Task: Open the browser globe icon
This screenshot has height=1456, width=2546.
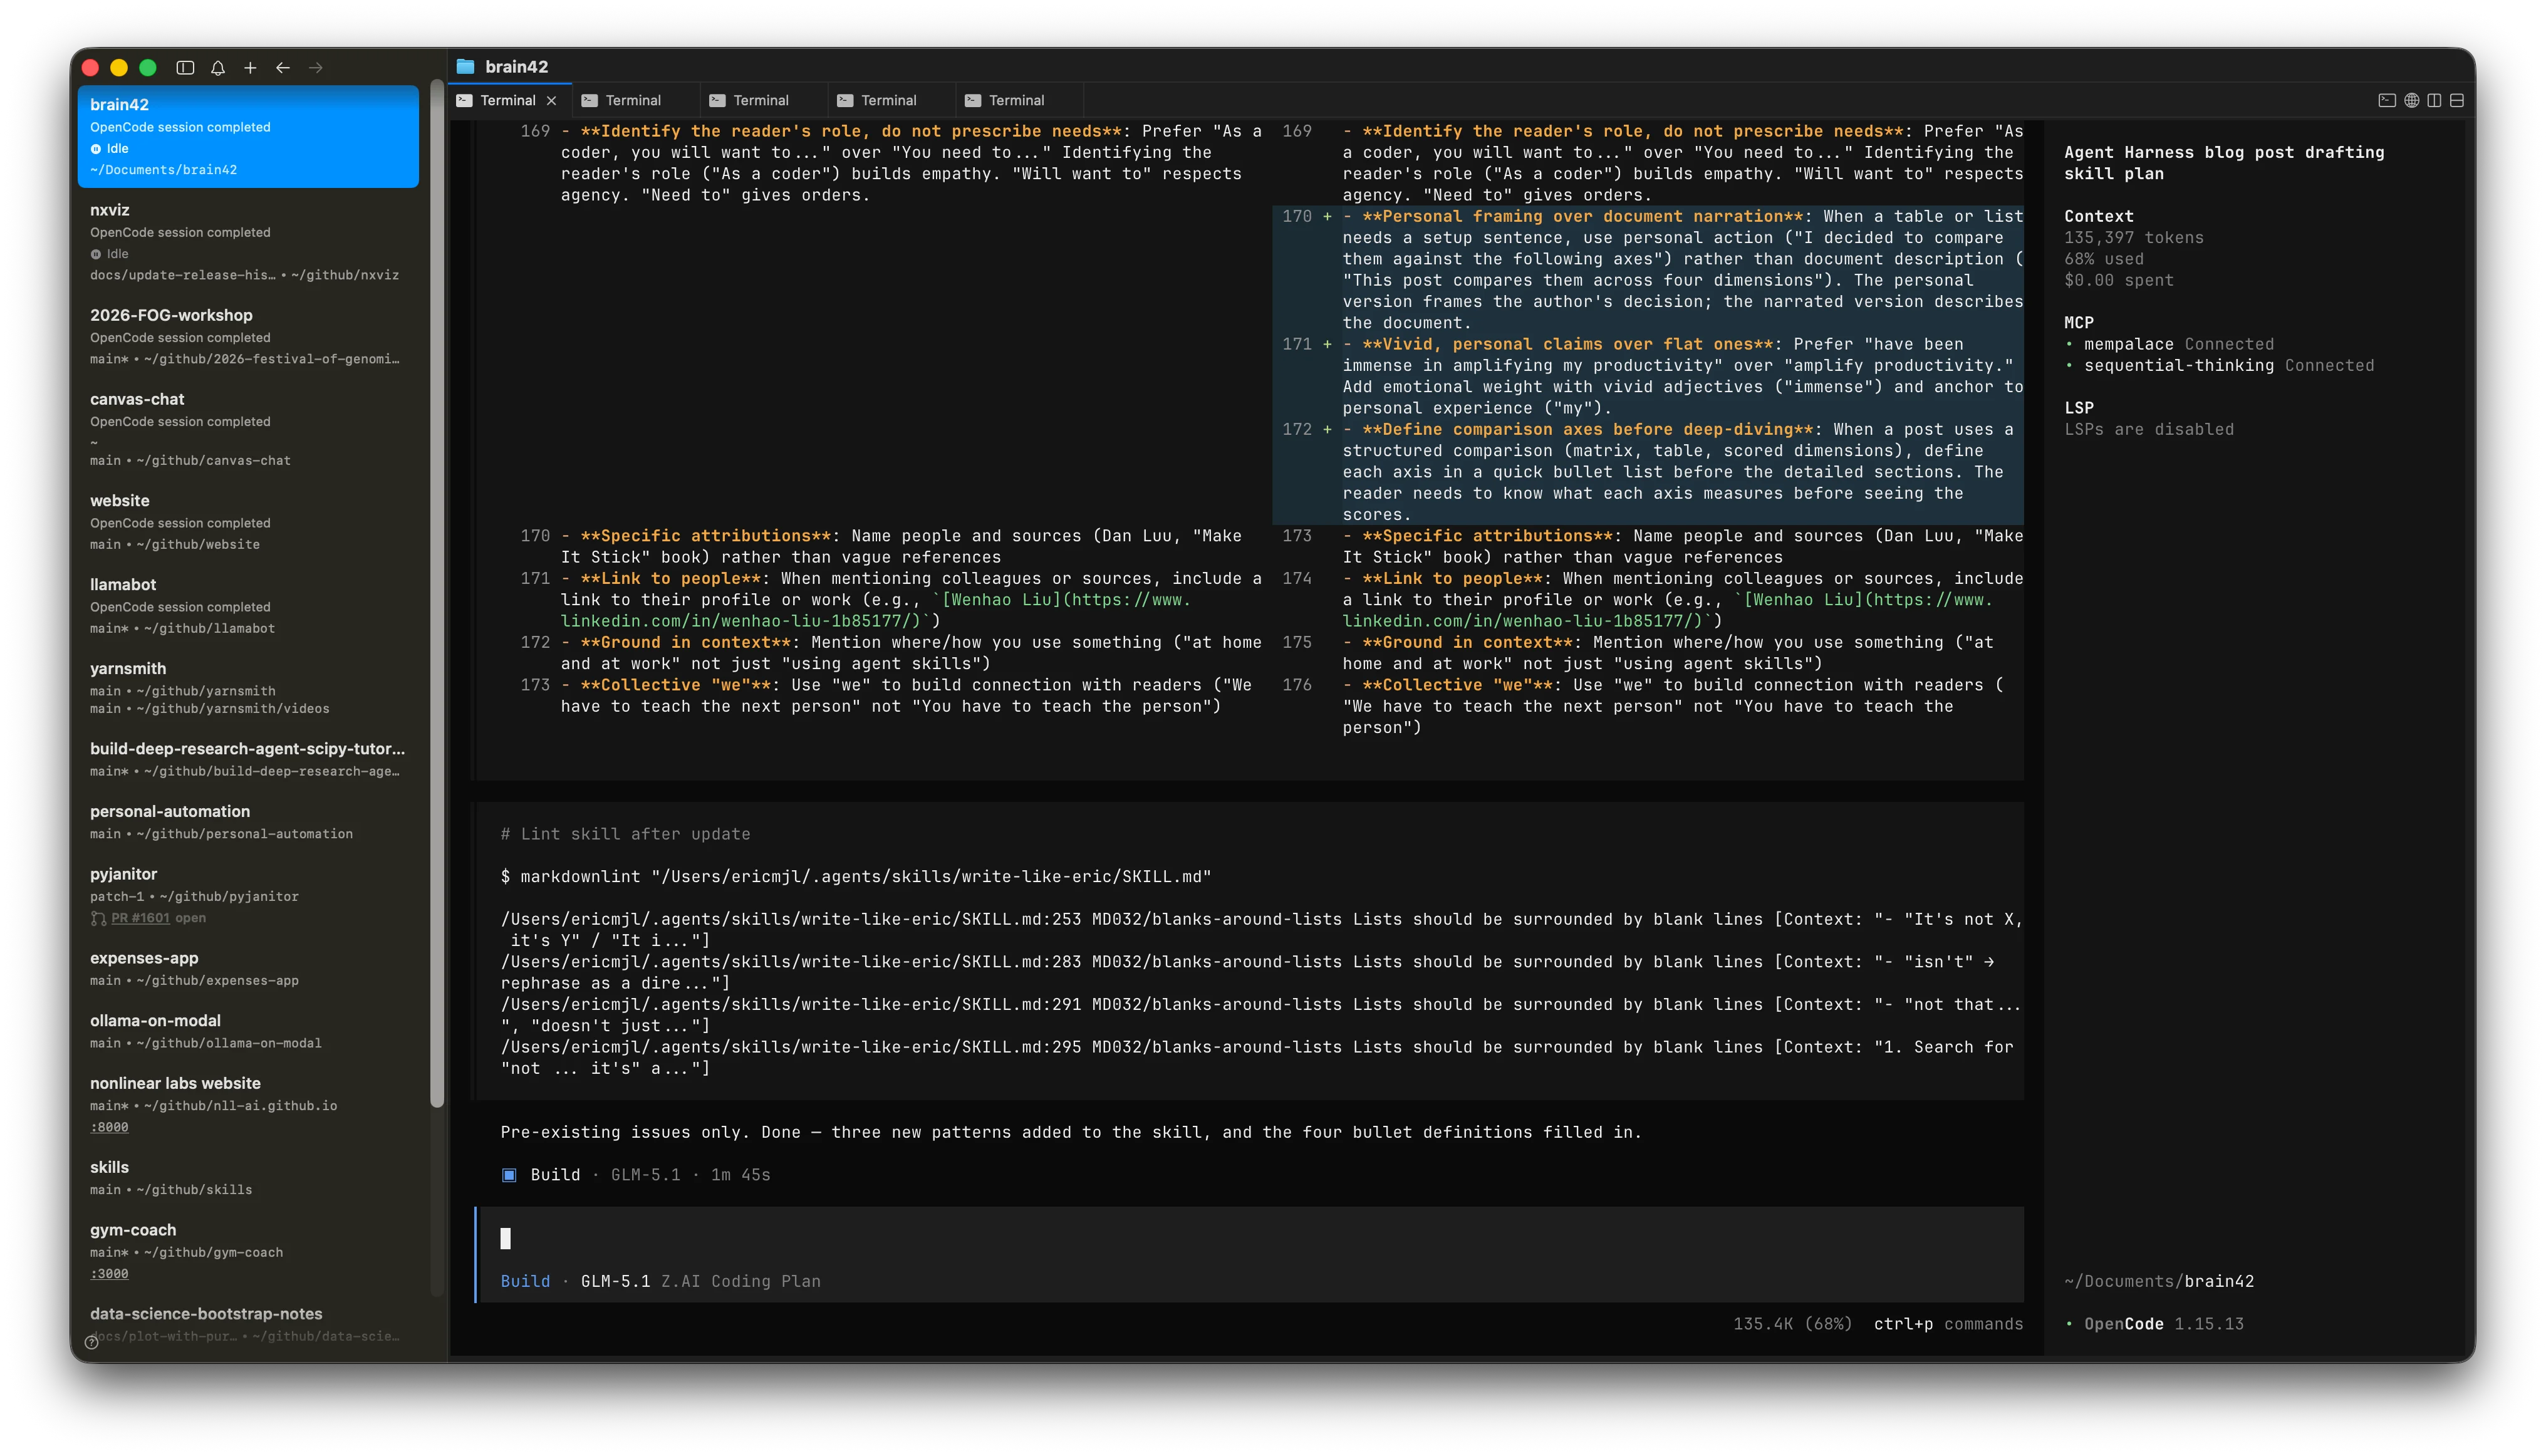Action: pos(2411,100)
